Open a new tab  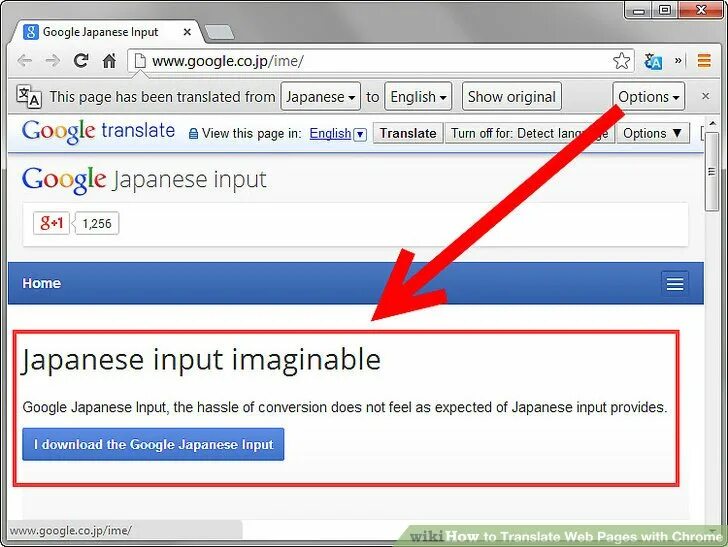click(219, 32)
